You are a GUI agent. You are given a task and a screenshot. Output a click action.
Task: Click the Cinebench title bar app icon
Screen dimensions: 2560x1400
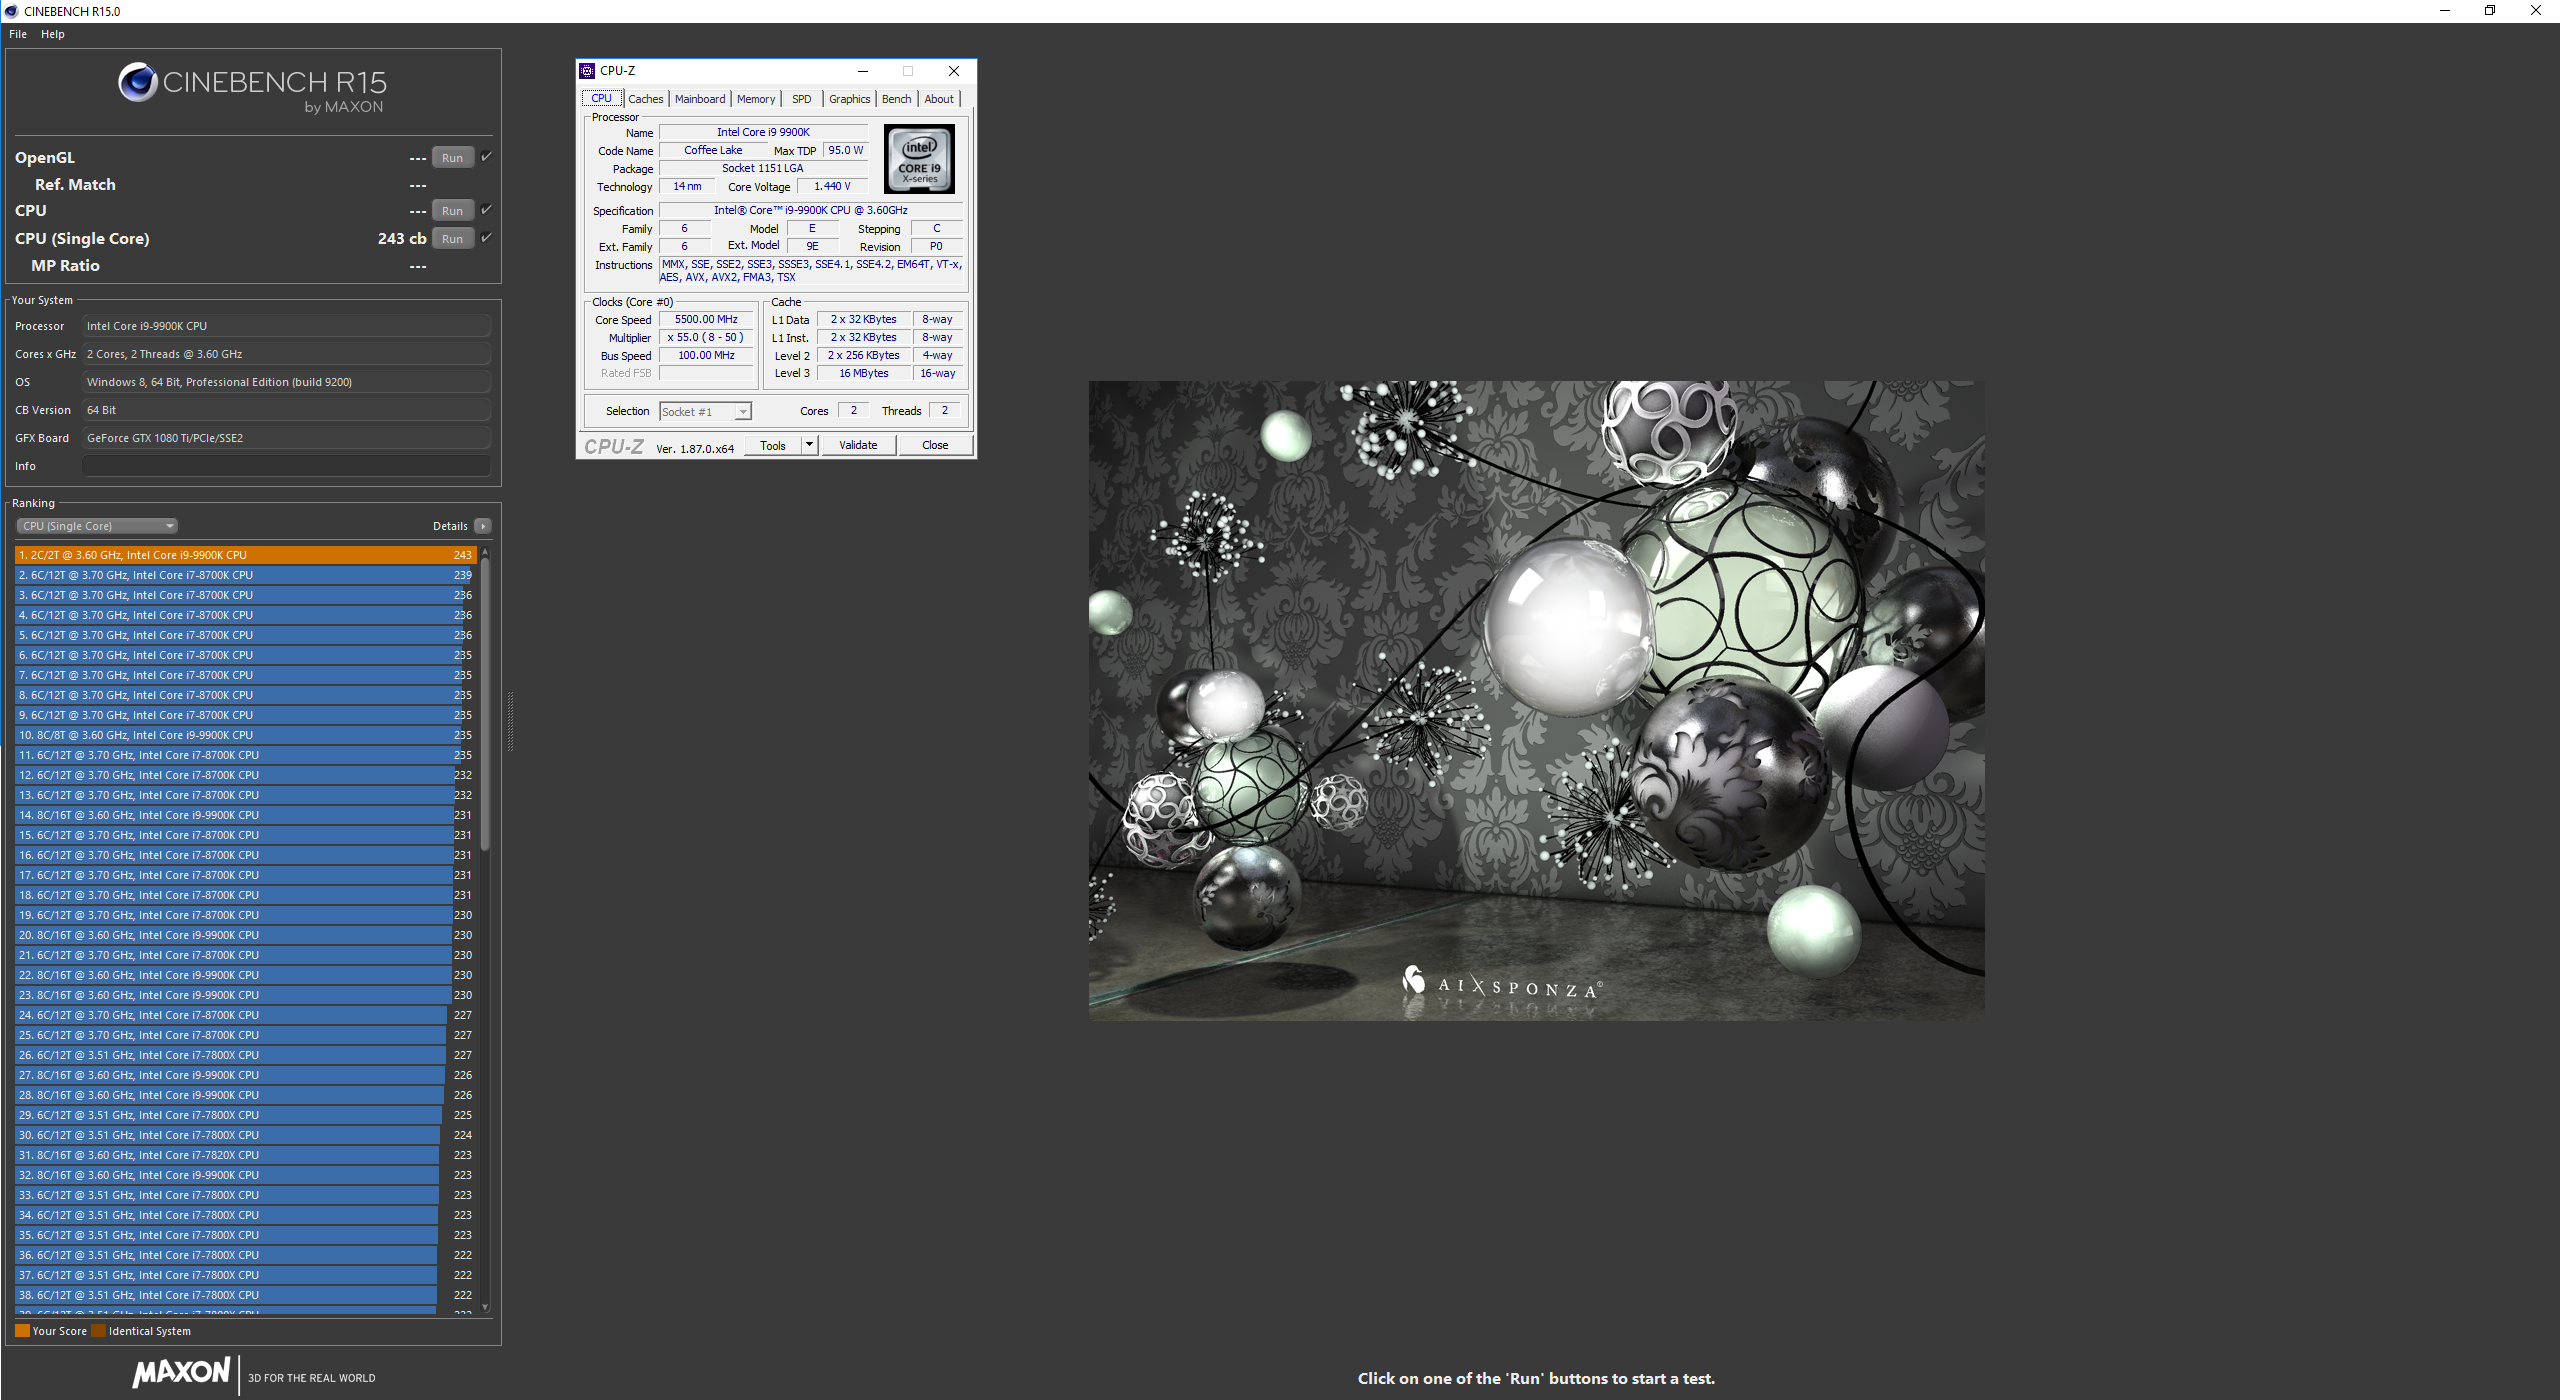tap(11, 11)
